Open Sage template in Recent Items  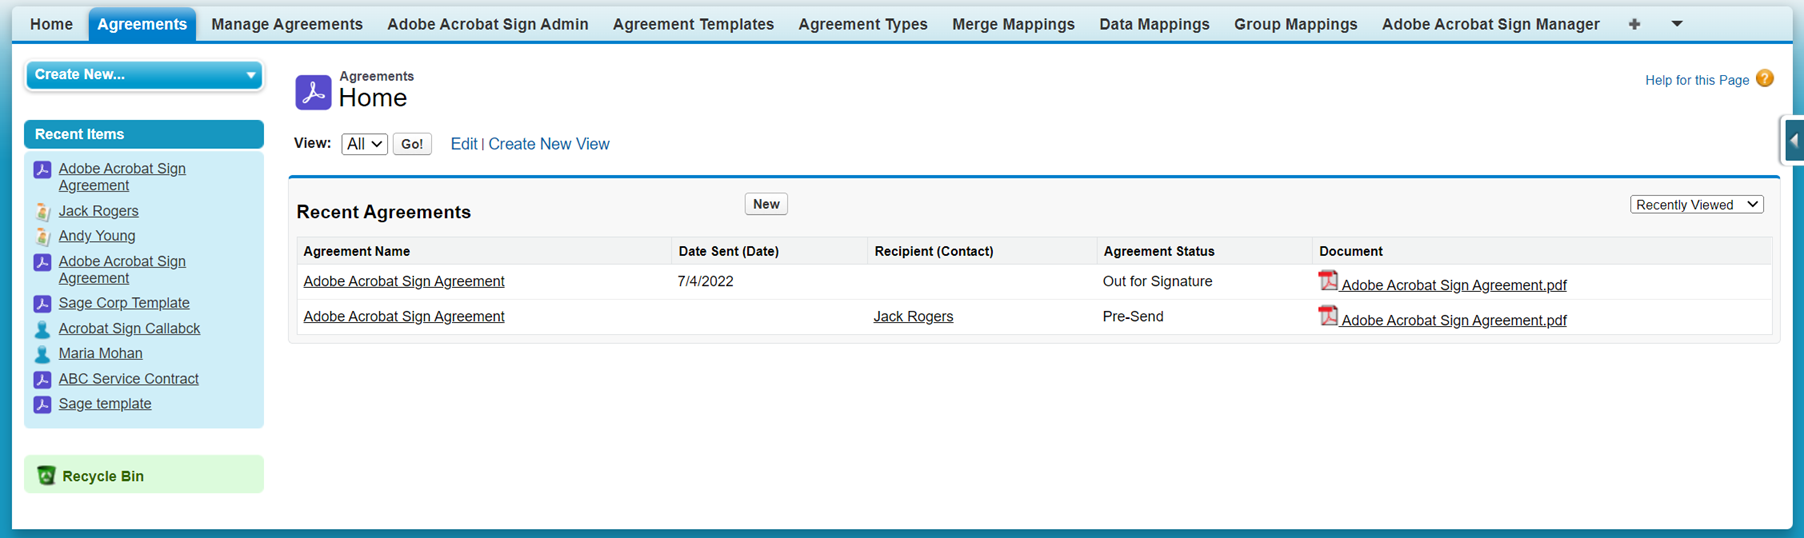(x=105, y=404)
